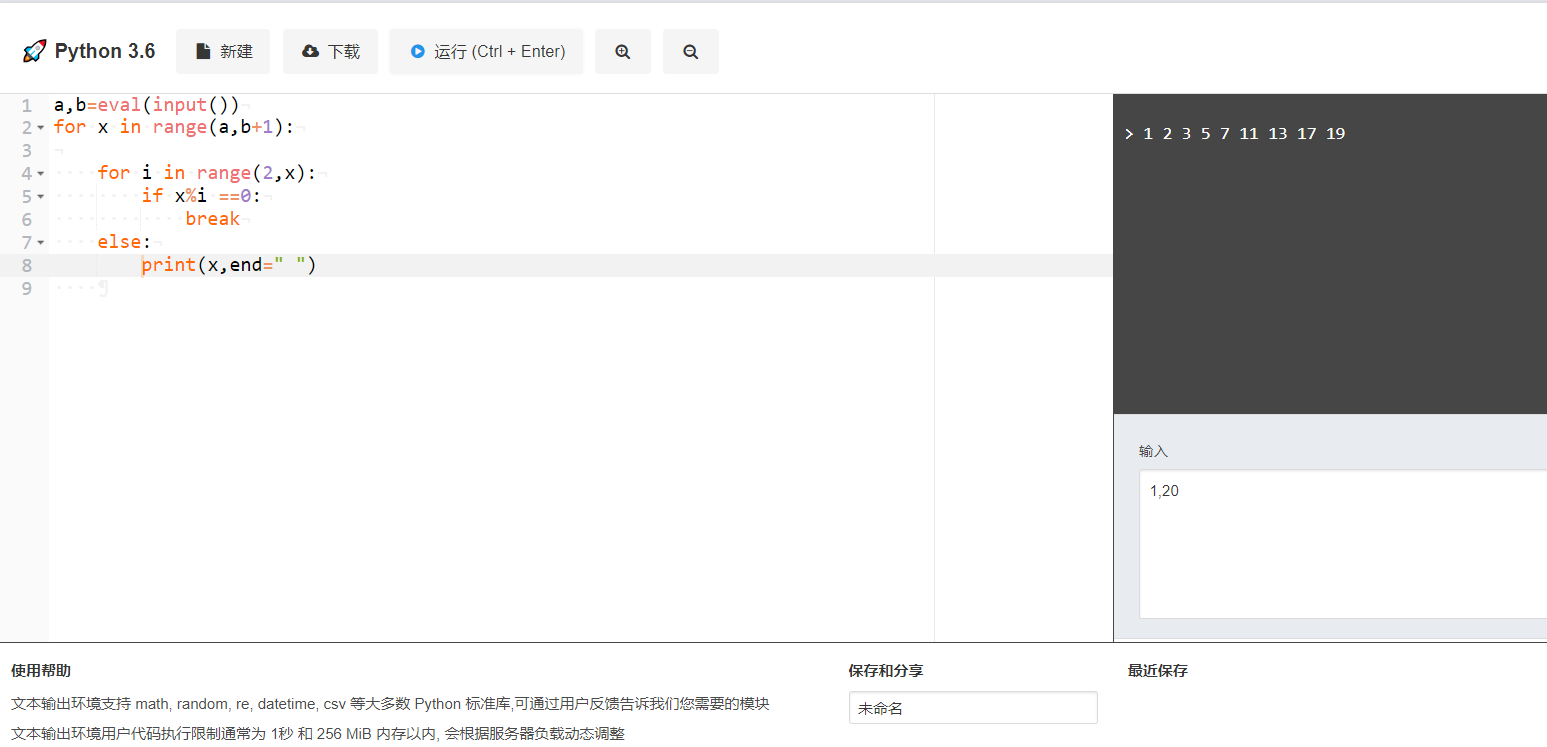The height and width of the screenshot is (747, 1547).
Task: Click the 'break' statement on line 6
Action: (212, 219)
